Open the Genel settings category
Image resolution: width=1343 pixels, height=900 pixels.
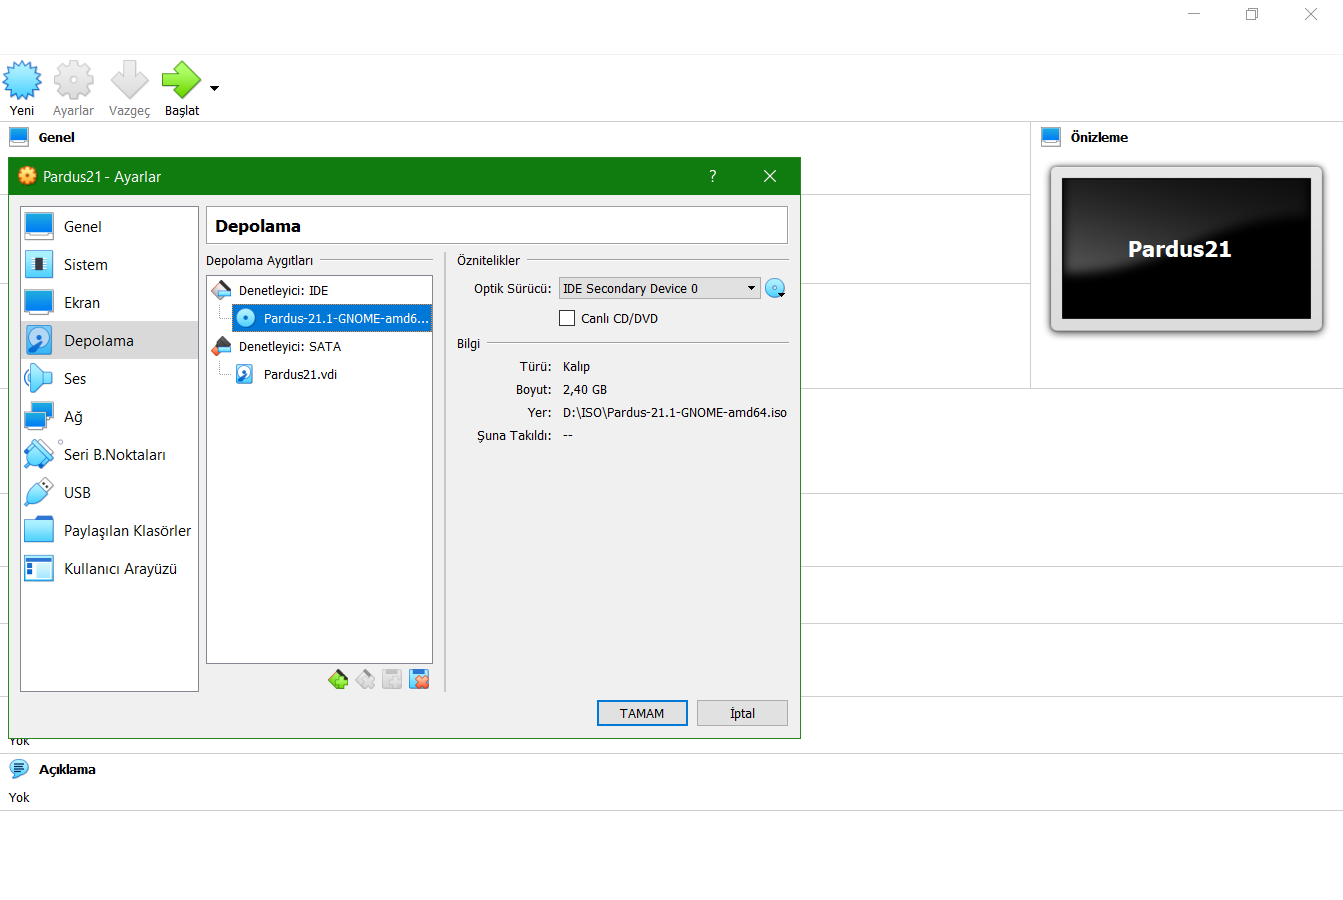[110, 227]
